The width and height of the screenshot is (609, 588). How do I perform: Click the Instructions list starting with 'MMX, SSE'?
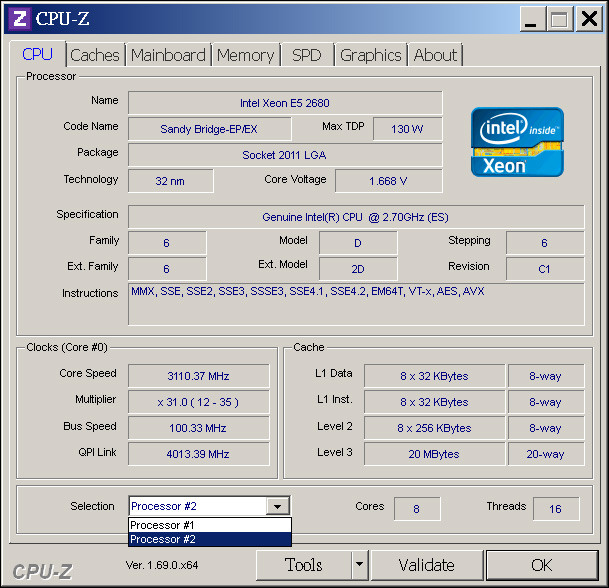pyautogui.click(x=356, y=304)
